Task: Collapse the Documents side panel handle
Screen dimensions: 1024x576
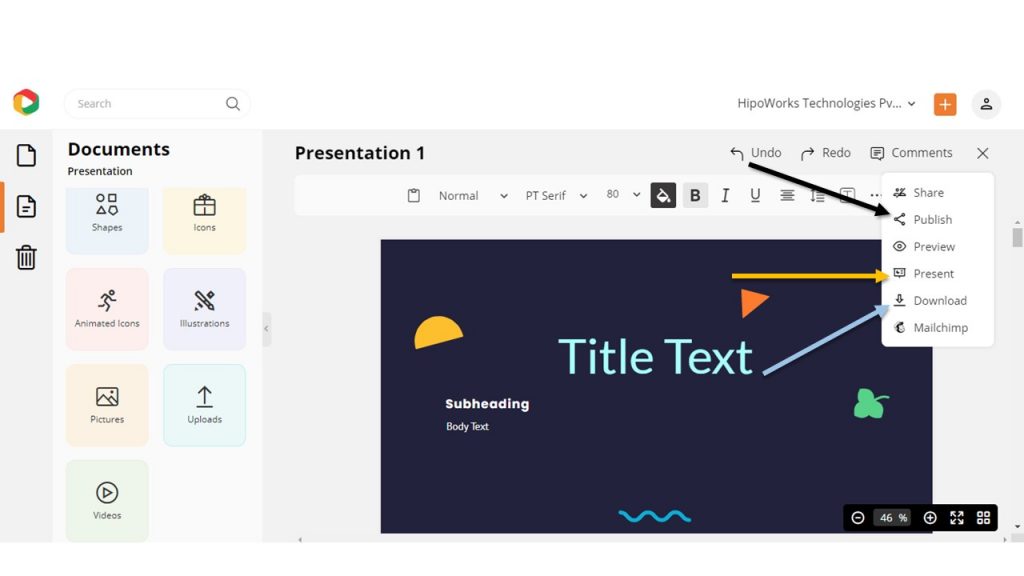Action: click(x=266, y=328)
